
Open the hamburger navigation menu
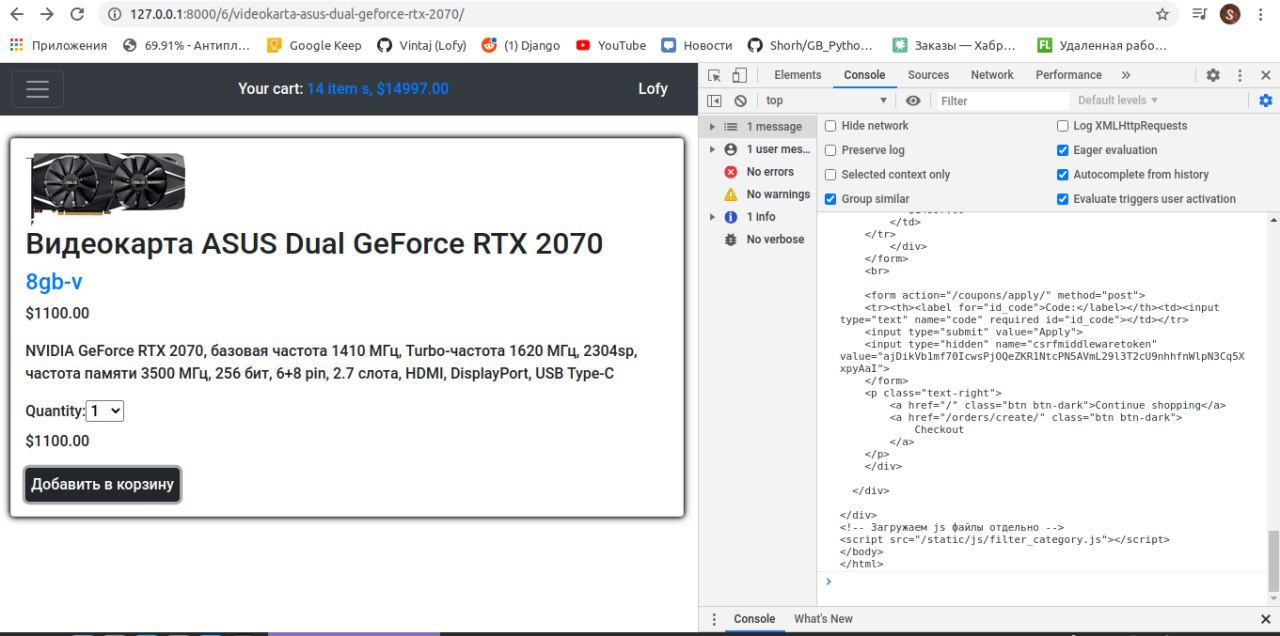coord(37,89)
